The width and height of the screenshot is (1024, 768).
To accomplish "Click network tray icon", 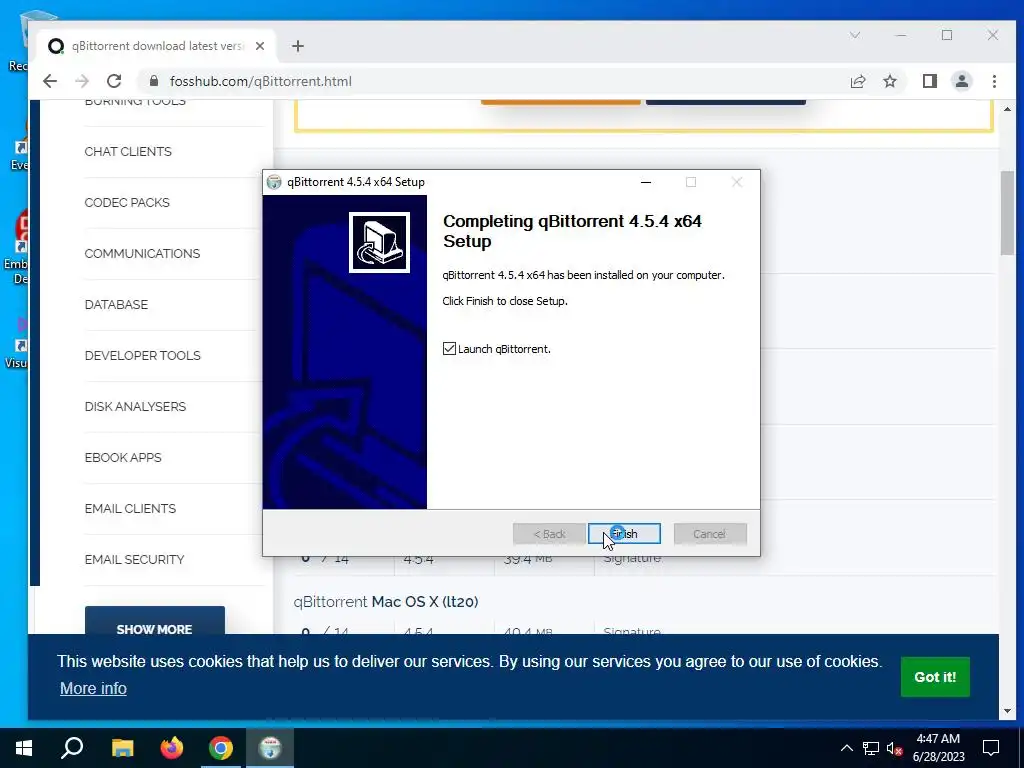I will point(871,748).
